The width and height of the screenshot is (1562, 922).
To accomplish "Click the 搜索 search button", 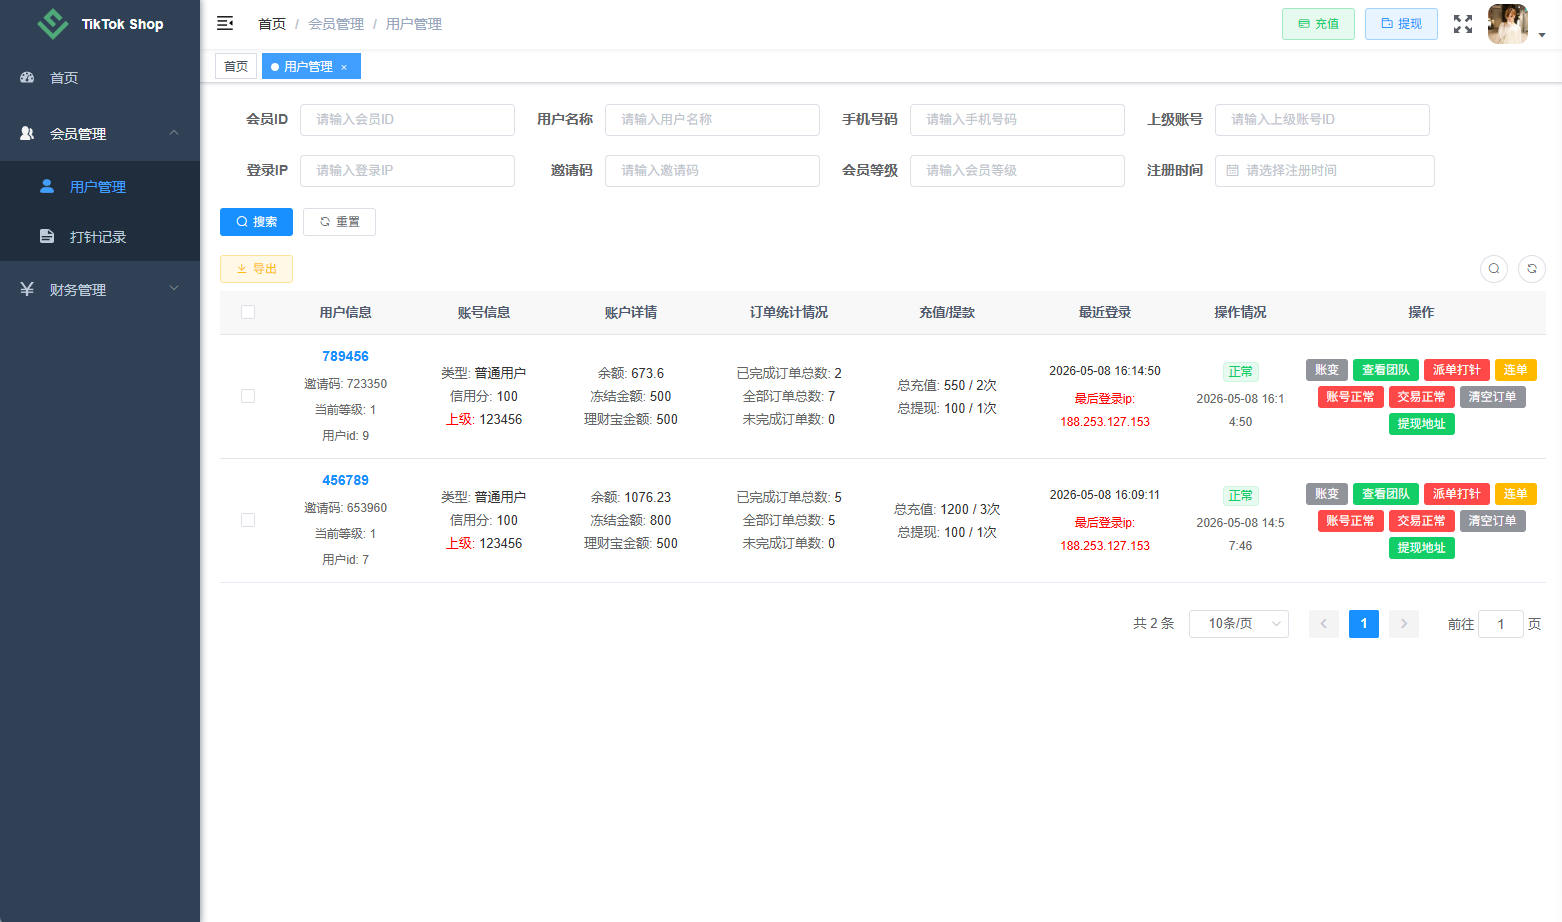I will (256, 222).
